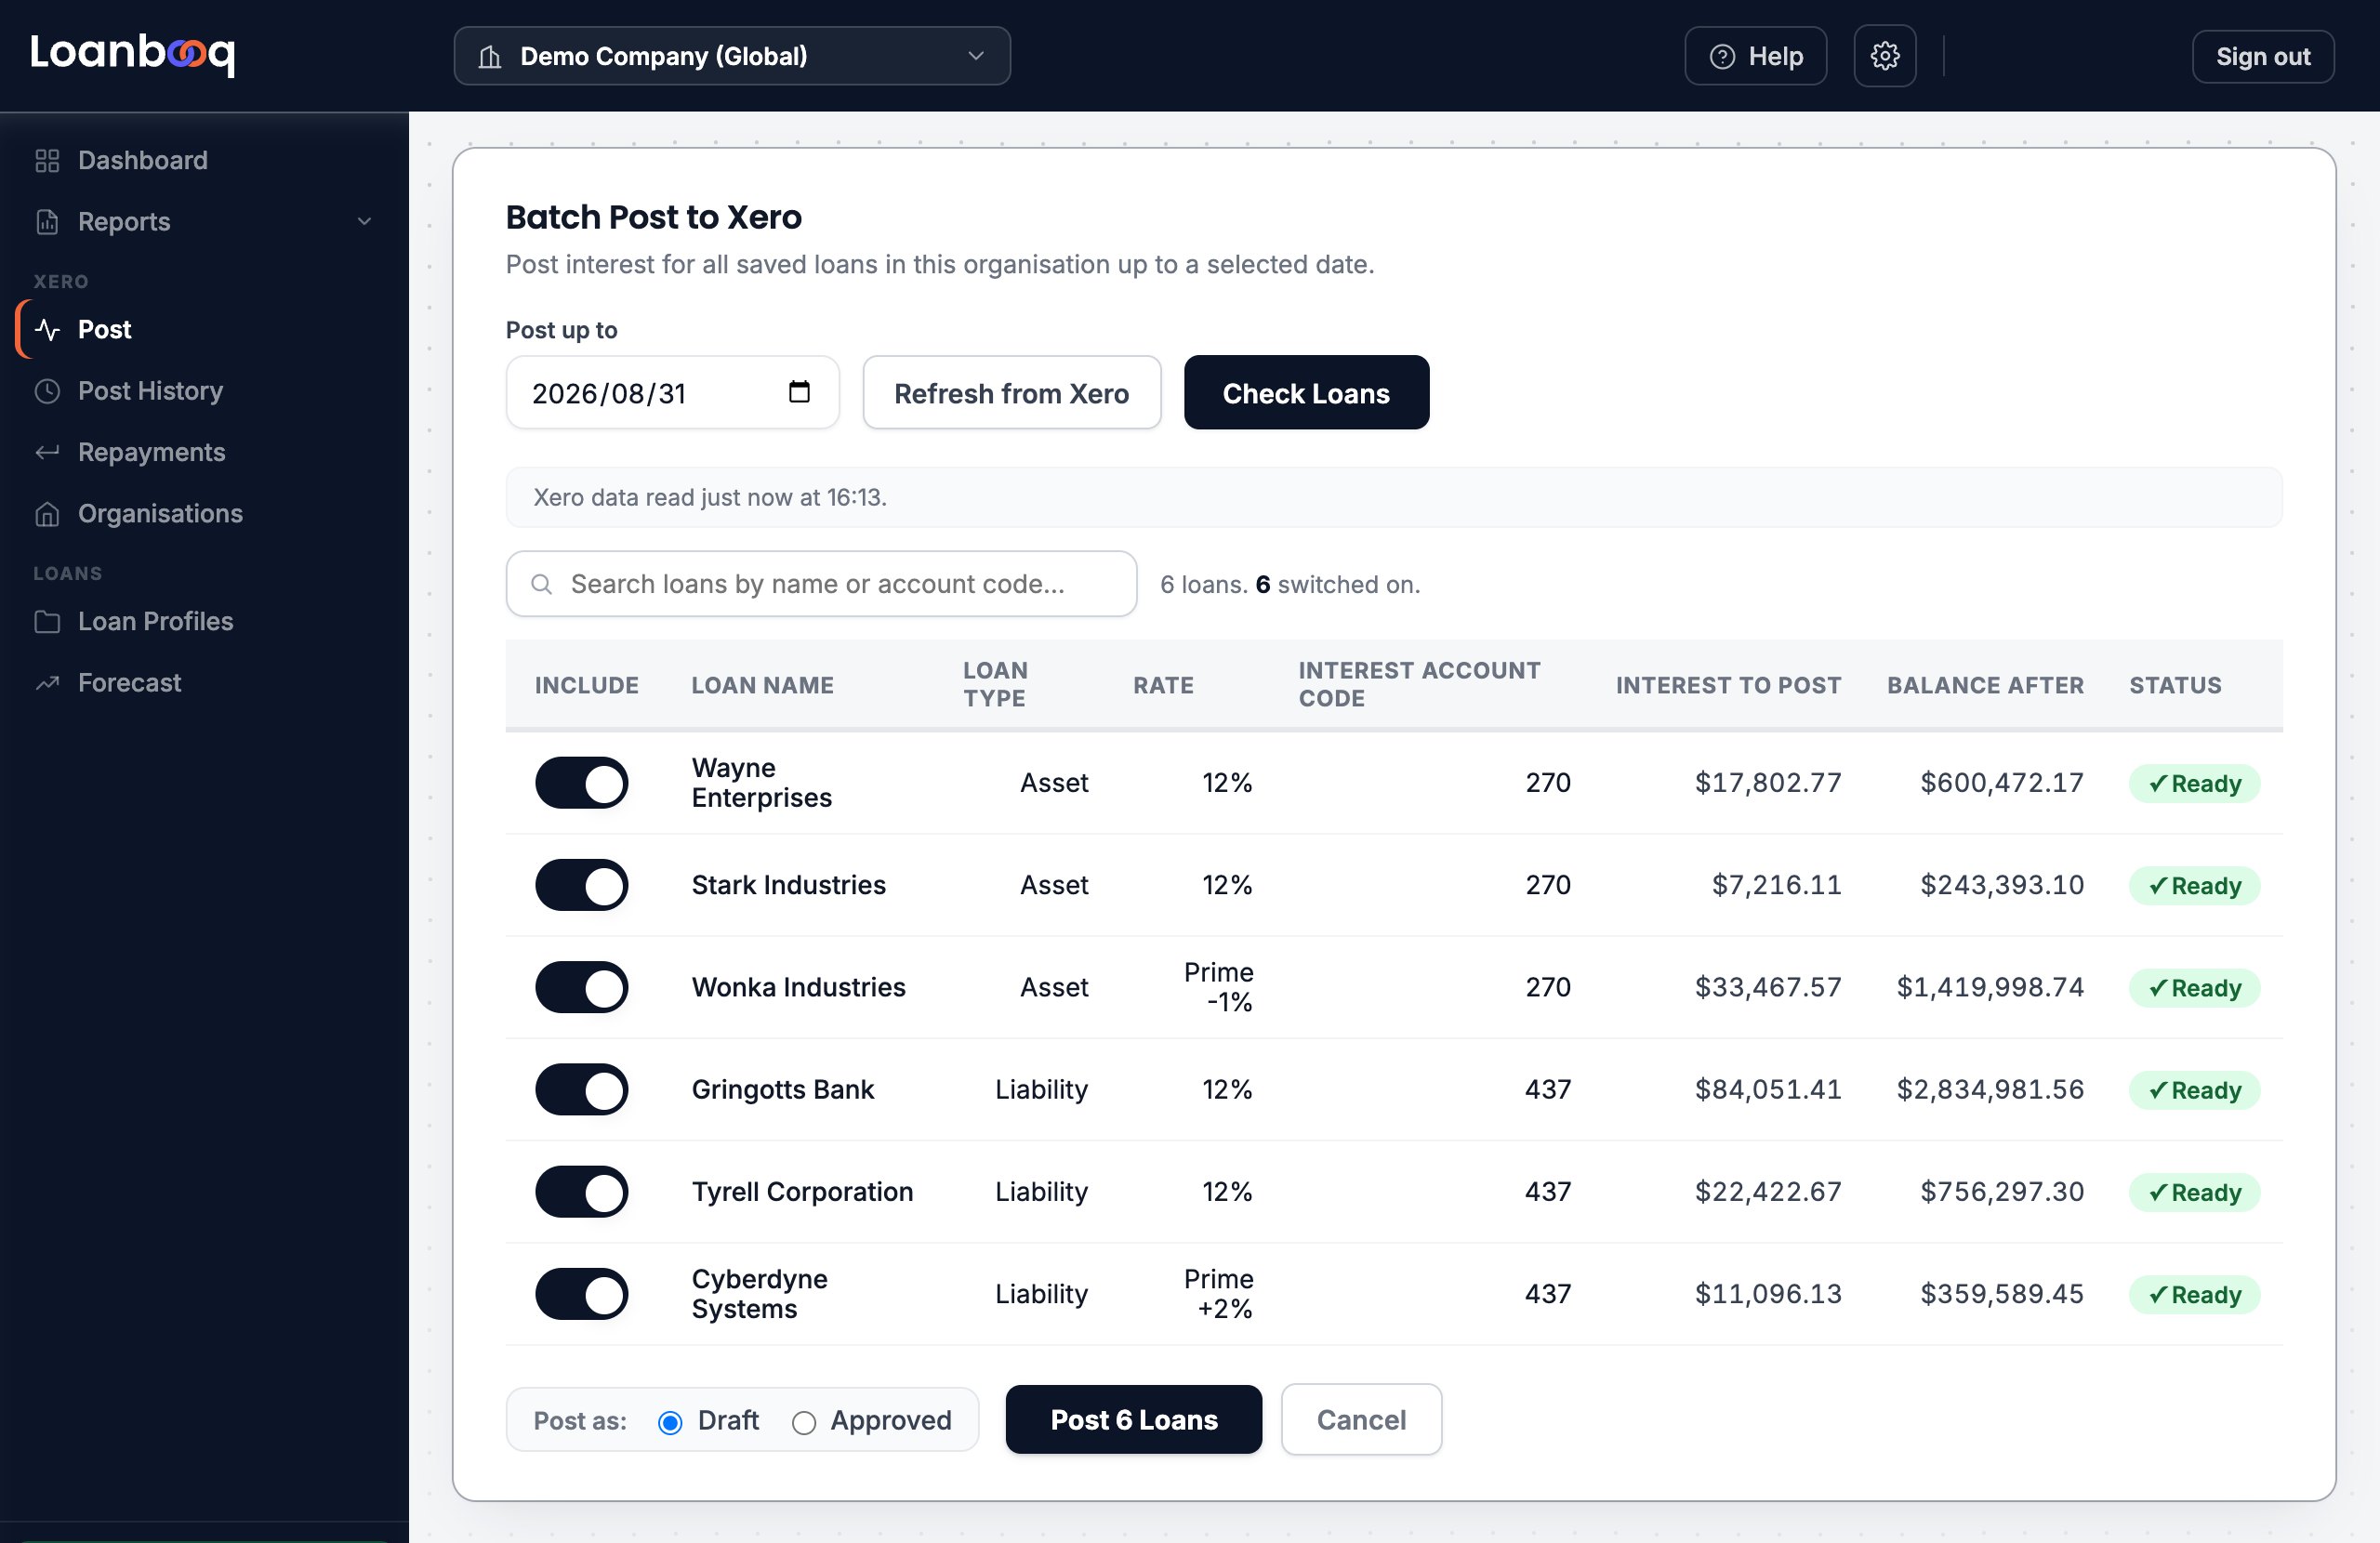Click Refresh from Xero
The image size is (2380, 1543).
point(1011,393)
